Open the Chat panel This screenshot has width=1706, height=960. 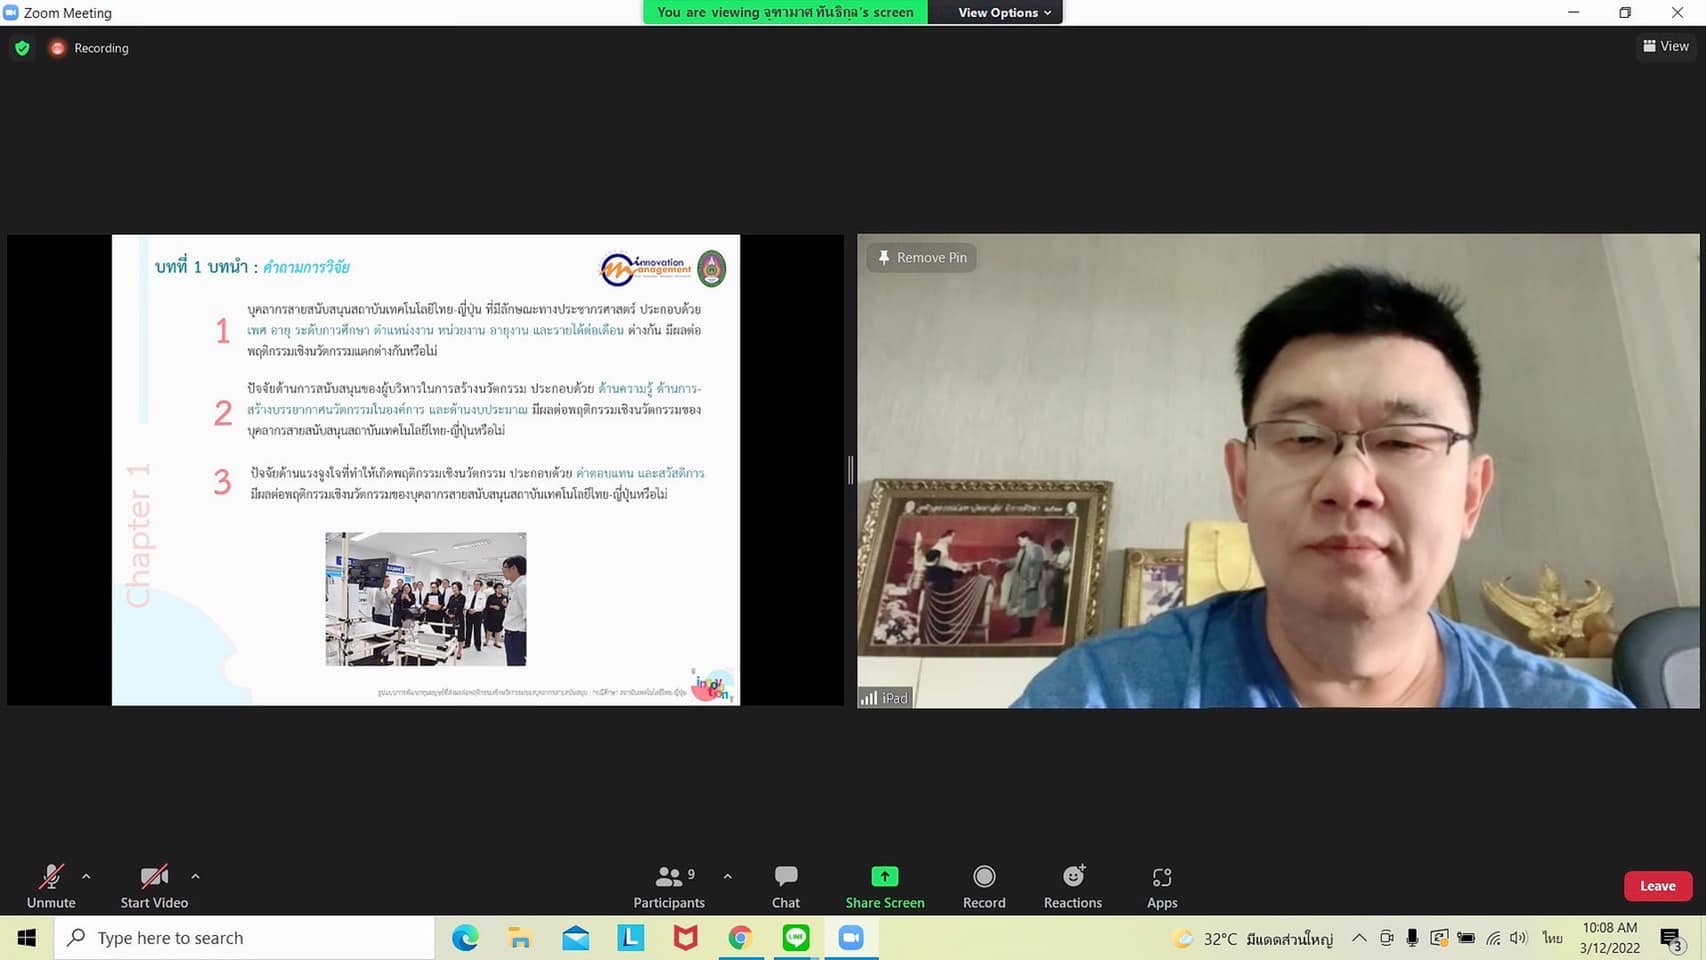tap(785, 886)
